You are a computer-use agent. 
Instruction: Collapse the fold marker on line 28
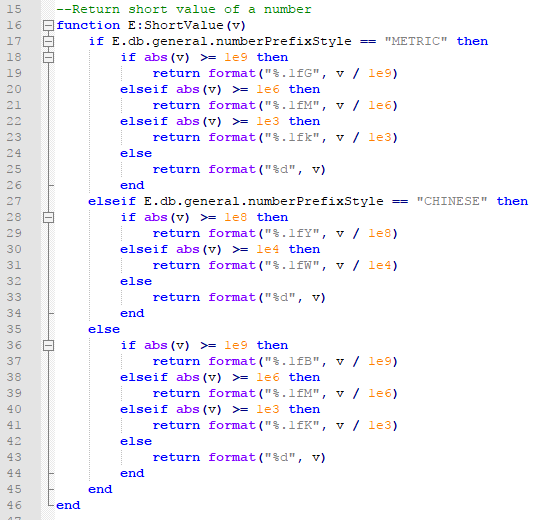48,217
